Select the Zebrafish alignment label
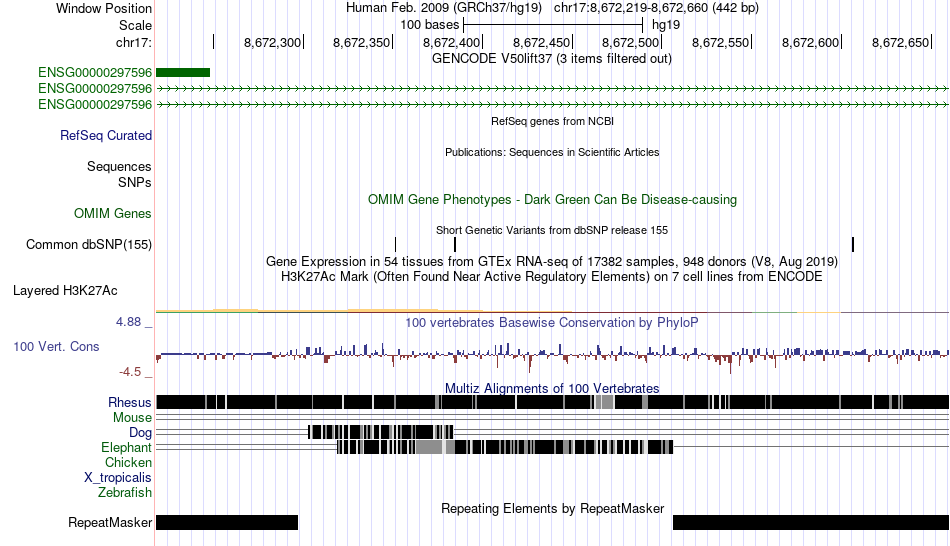Screen dimensions: 950x546 pos(124,492)
